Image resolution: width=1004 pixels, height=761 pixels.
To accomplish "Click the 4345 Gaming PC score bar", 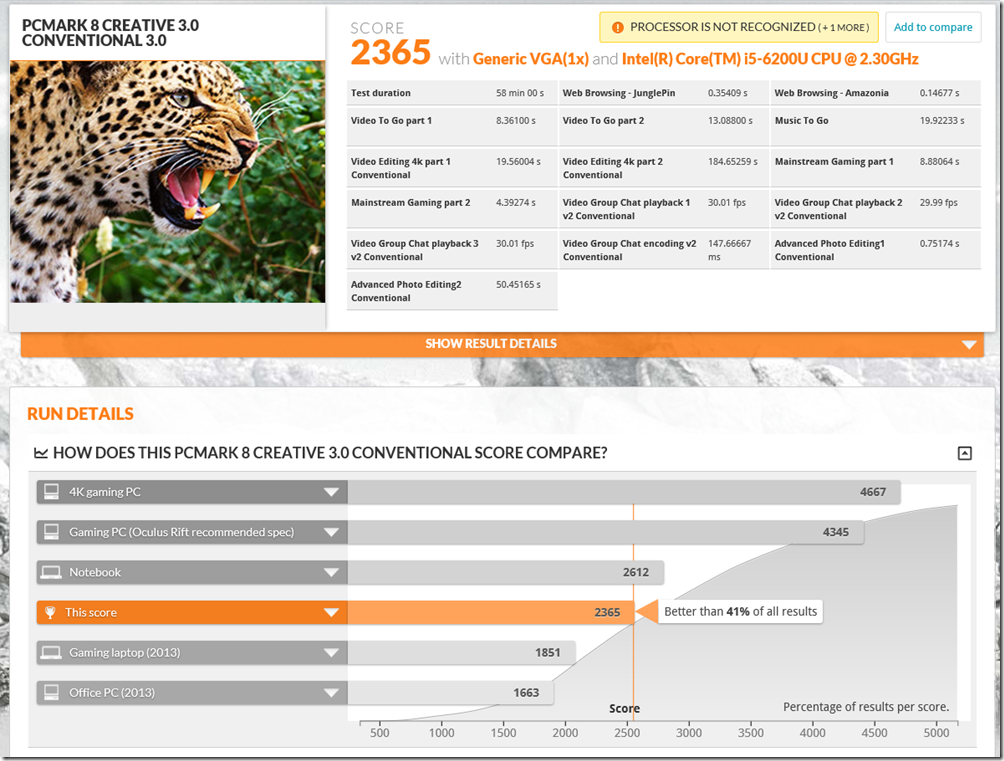I will pyautogui.click(x=606, y=532).
